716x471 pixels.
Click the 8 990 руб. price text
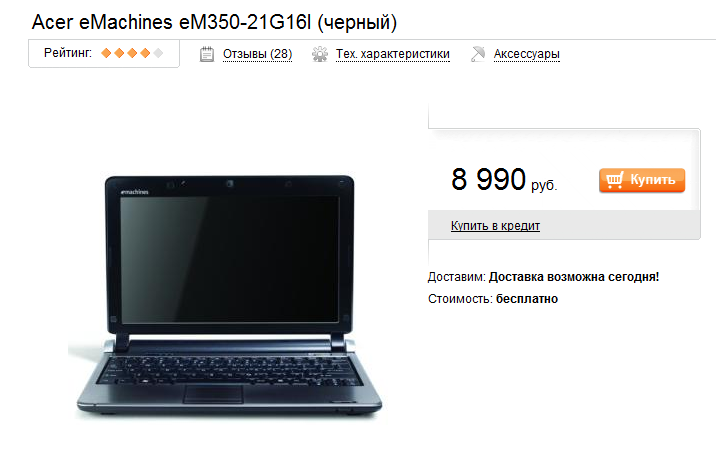(x=504, y=180)
